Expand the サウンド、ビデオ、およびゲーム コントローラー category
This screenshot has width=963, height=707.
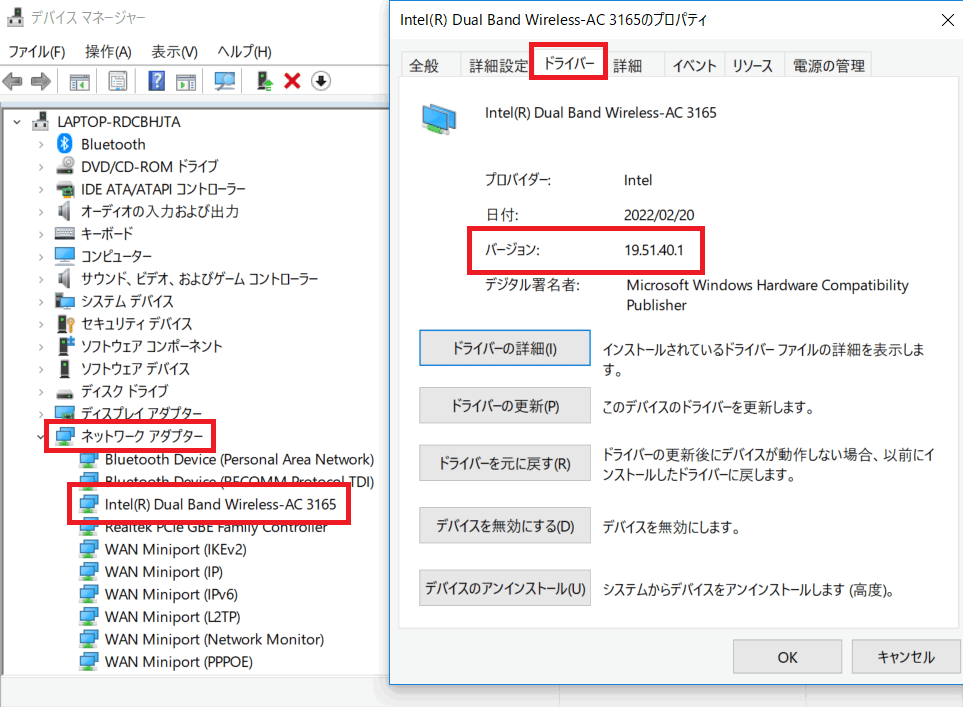[41, 279]
